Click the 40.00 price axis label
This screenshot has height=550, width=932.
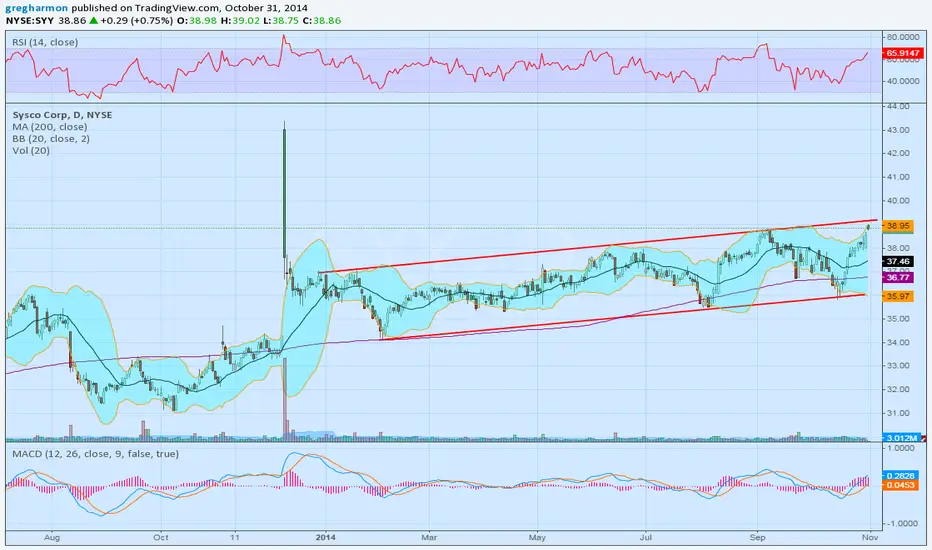pos(898,200)
